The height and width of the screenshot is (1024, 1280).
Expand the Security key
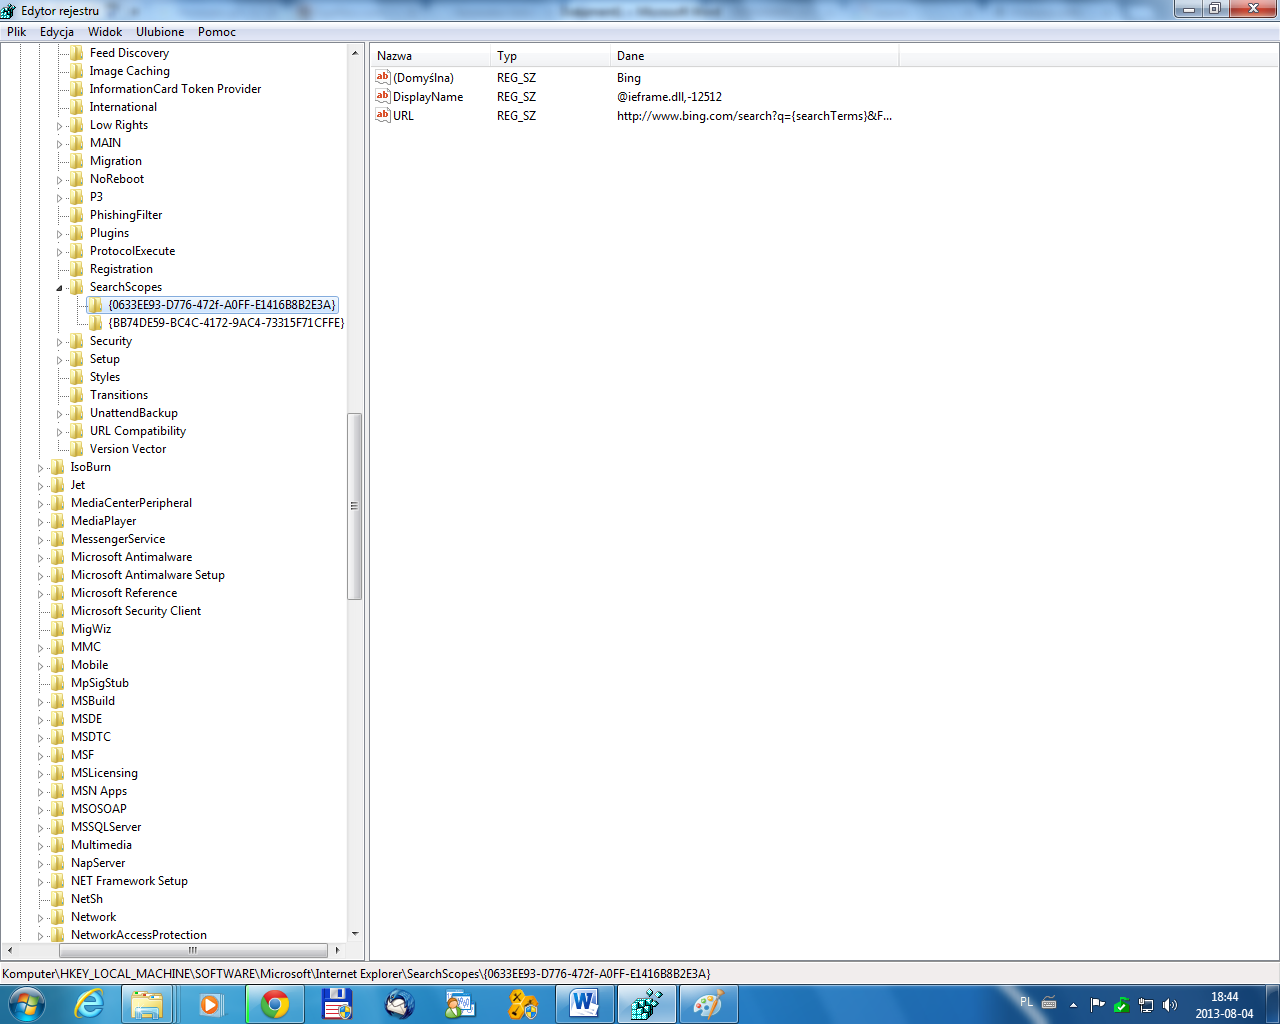point(60,342)
